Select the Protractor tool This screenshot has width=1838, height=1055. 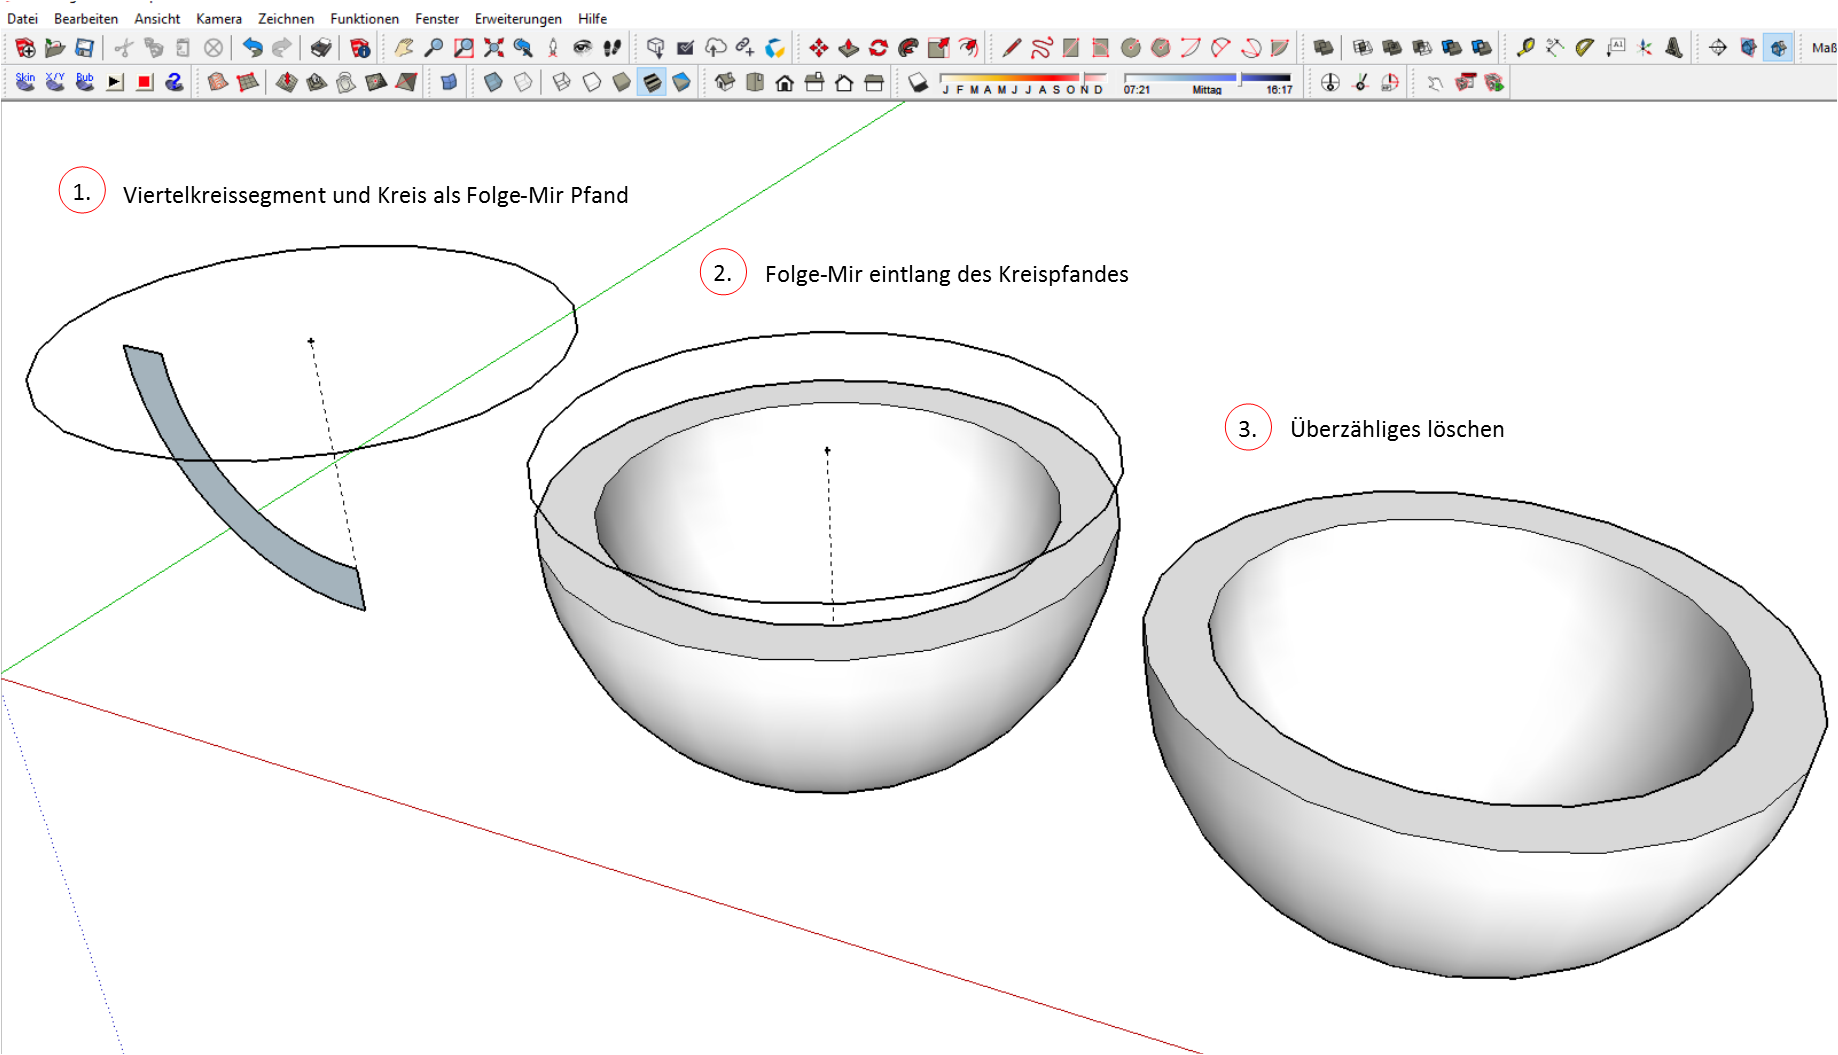(1584, 48)
